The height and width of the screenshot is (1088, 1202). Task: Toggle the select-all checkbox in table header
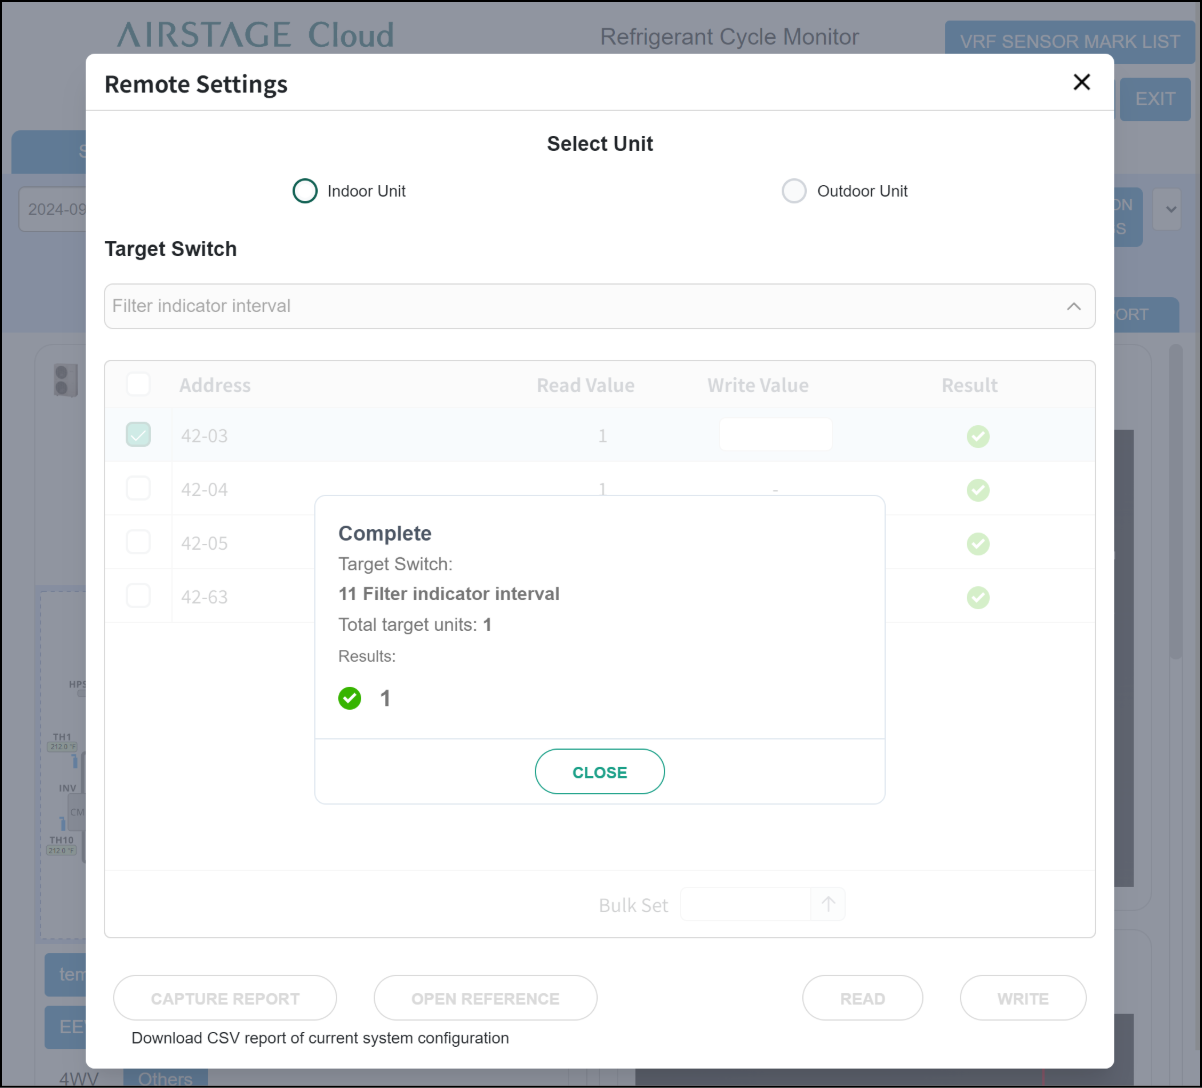coord(138,385)
